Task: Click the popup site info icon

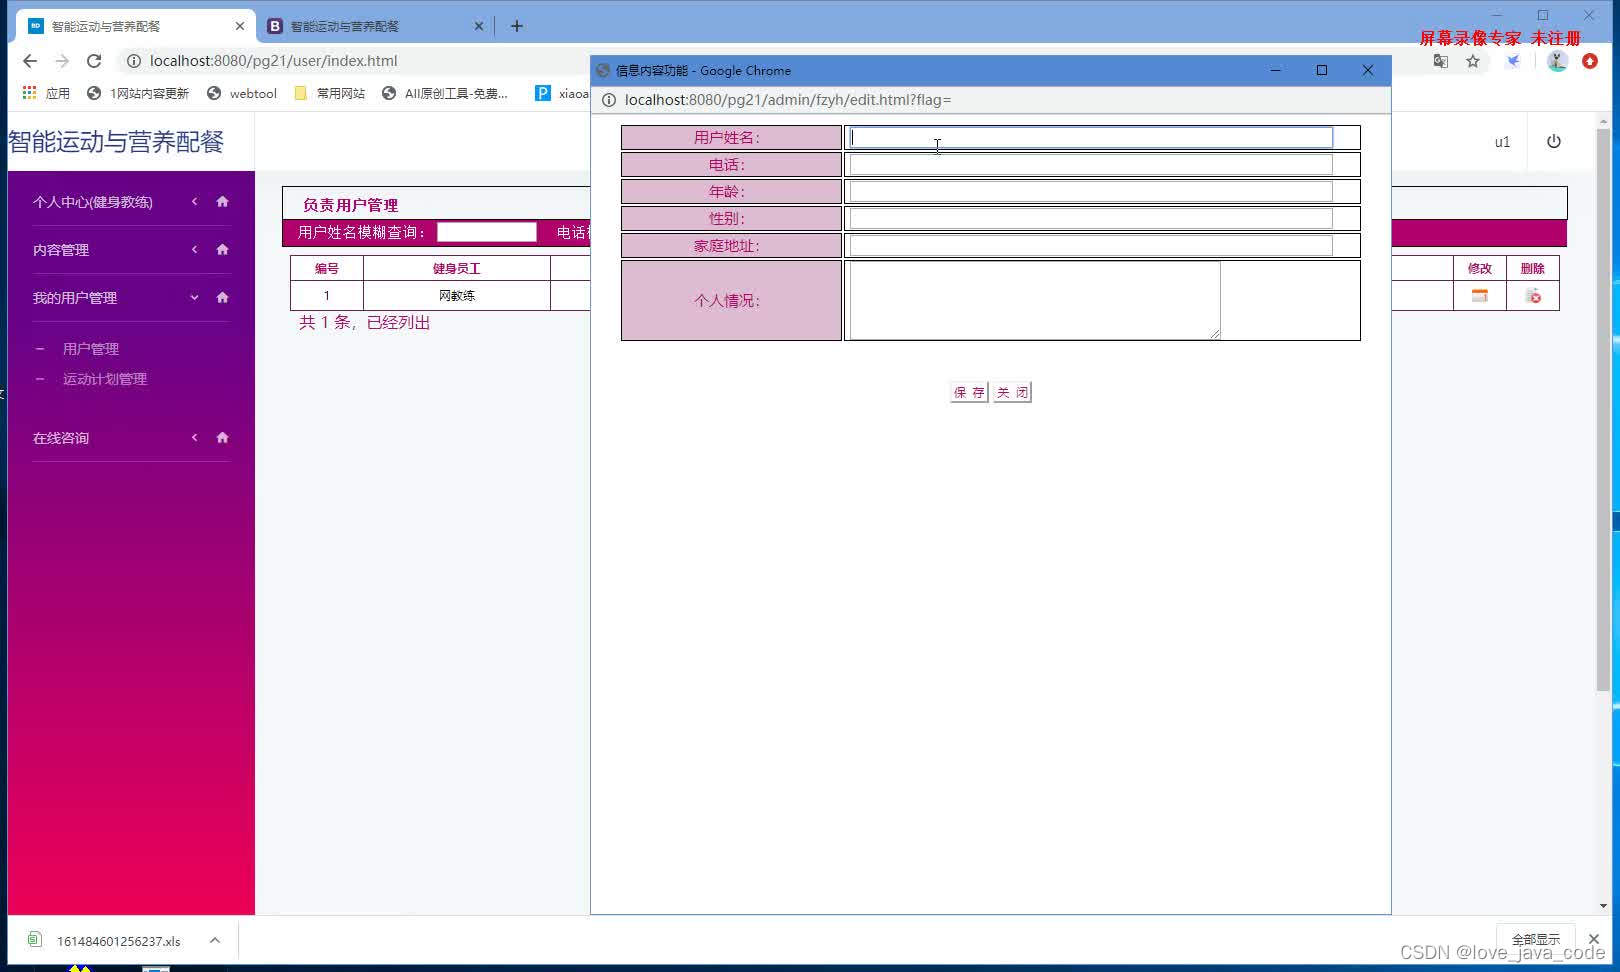Action: (608, 100)
